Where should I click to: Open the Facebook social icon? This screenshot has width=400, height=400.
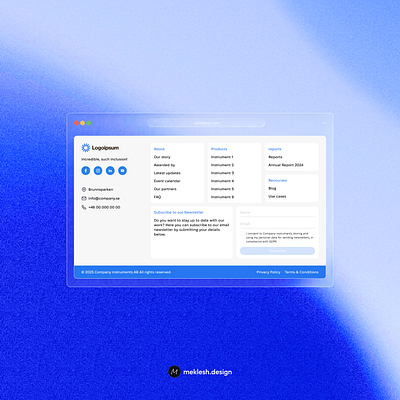(x=86, y=171)
